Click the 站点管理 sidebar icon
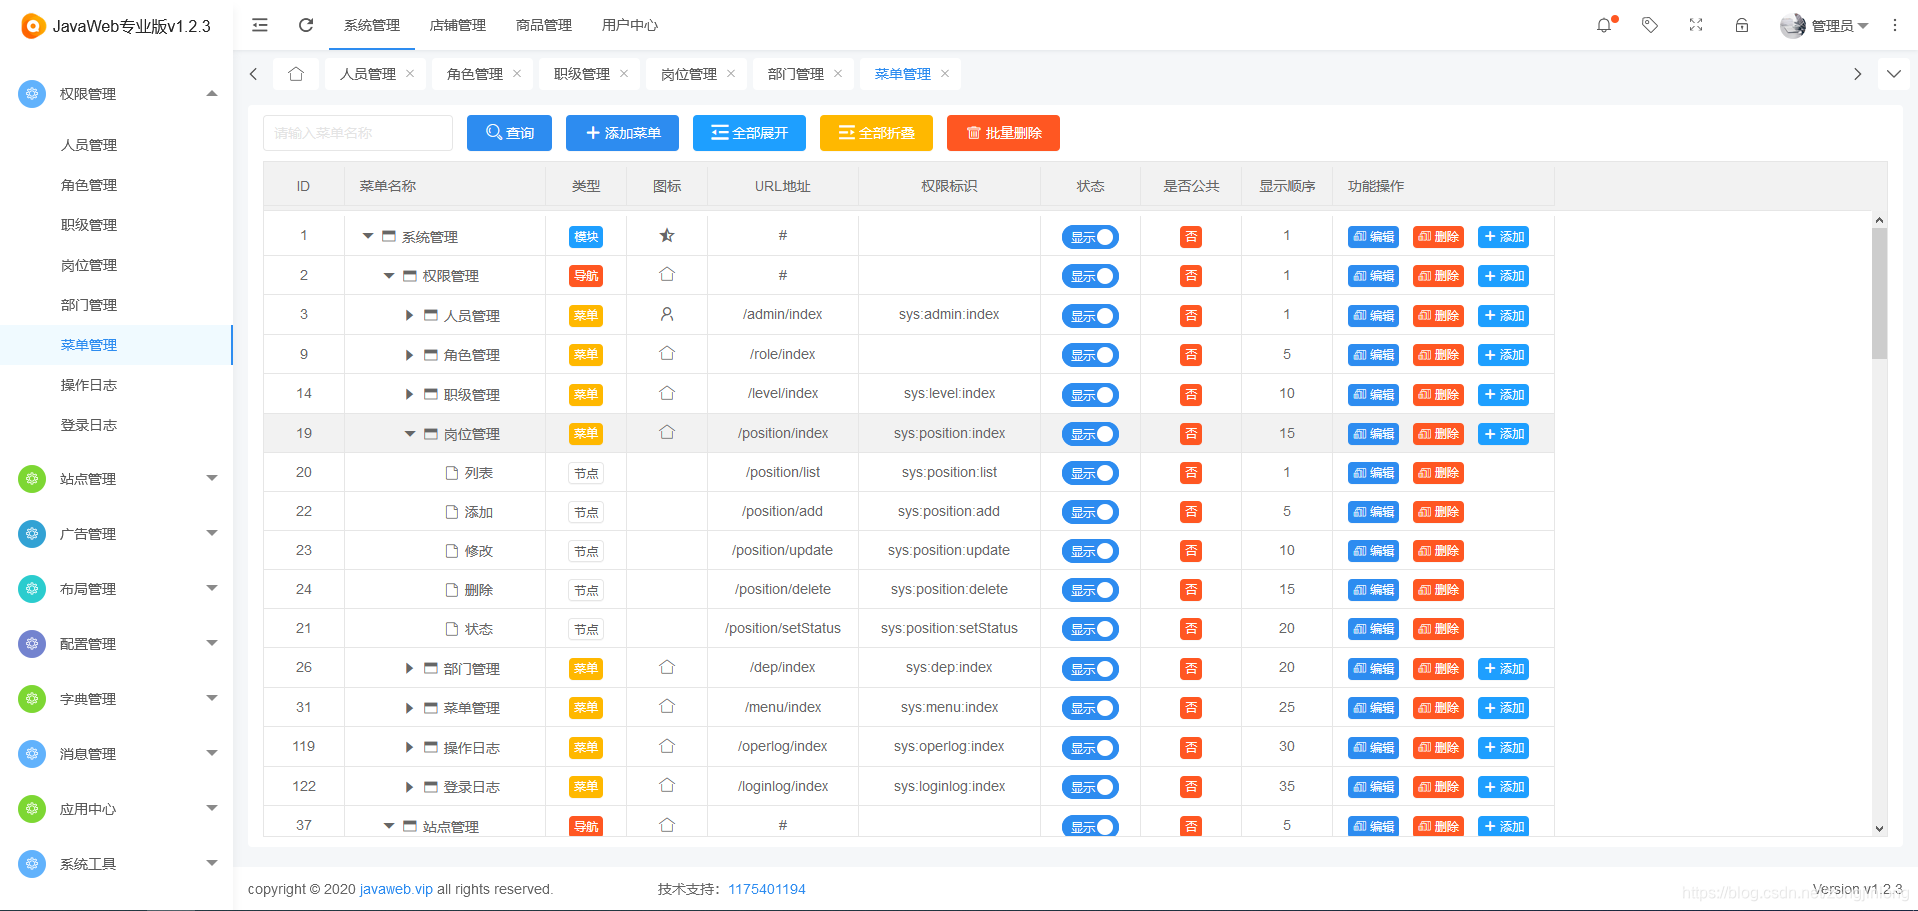 click(x=32, y=479)
